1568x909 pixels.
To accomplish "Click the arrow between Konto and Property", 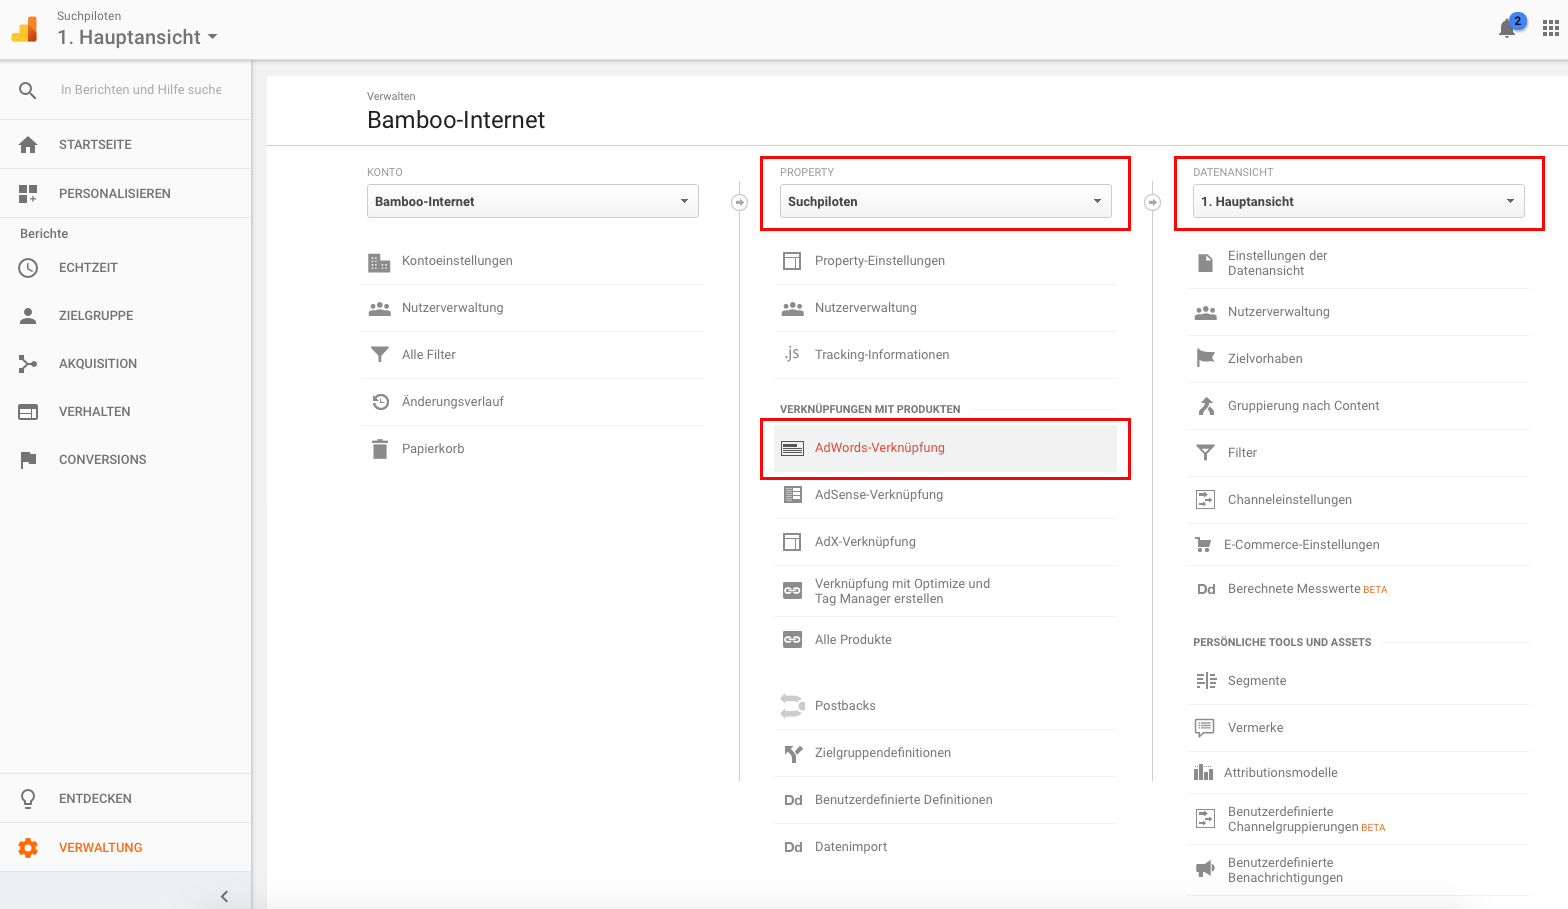I will (x=740, y=202).
